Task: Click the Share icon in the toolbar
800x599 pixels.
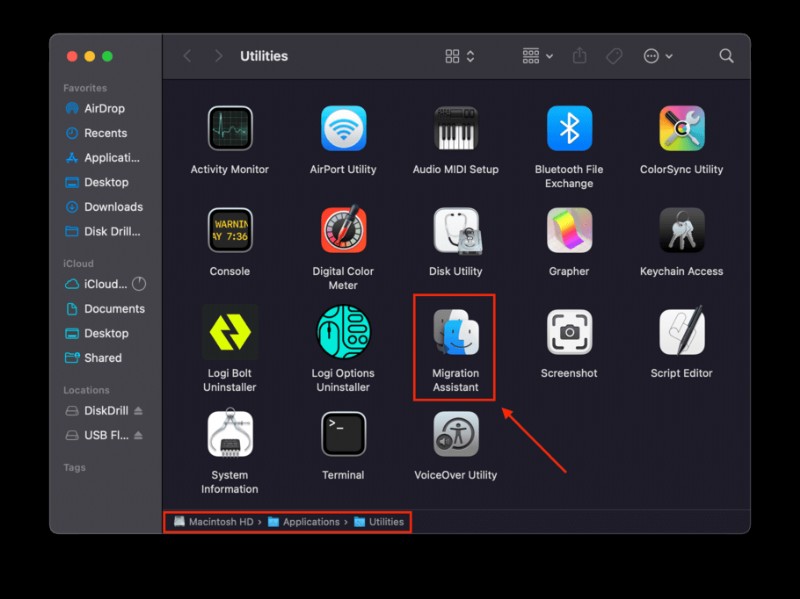Action: pos(579,56)
